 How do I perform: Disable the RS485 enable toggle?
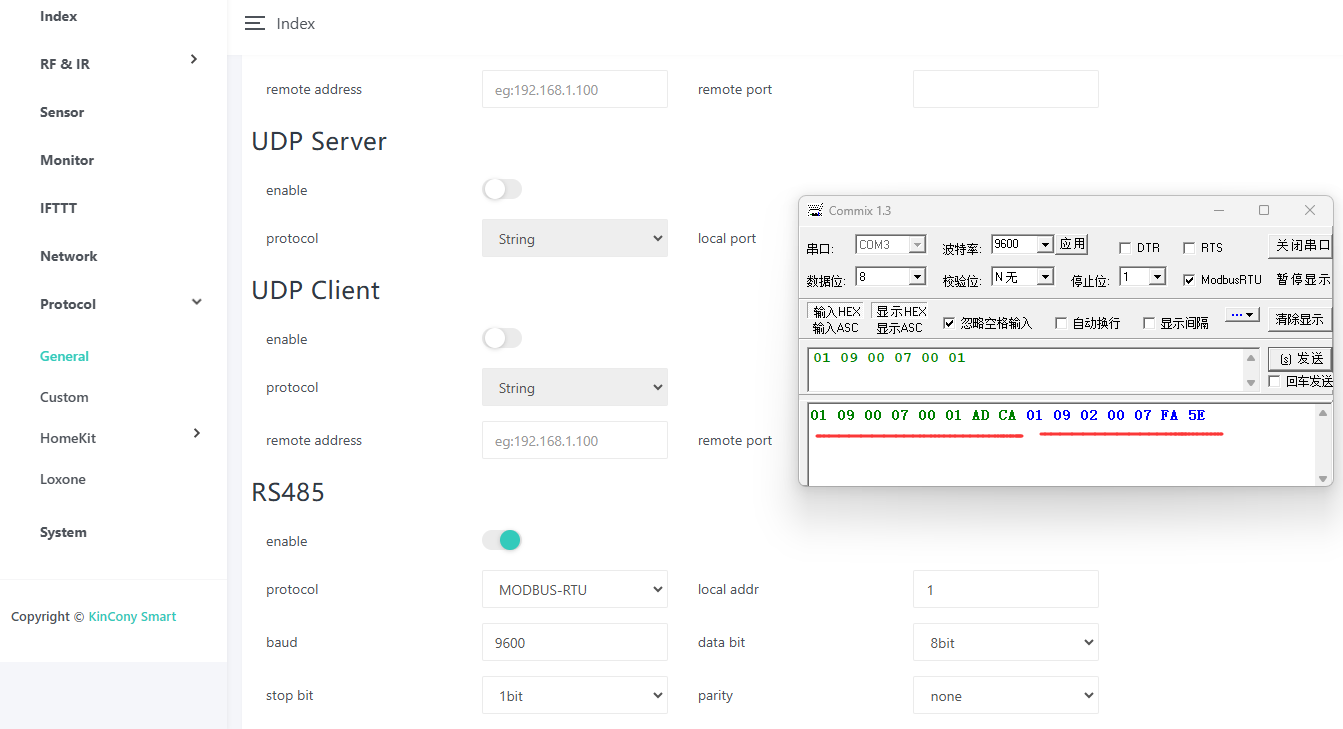pyautogui.click(x=502, y=541)
